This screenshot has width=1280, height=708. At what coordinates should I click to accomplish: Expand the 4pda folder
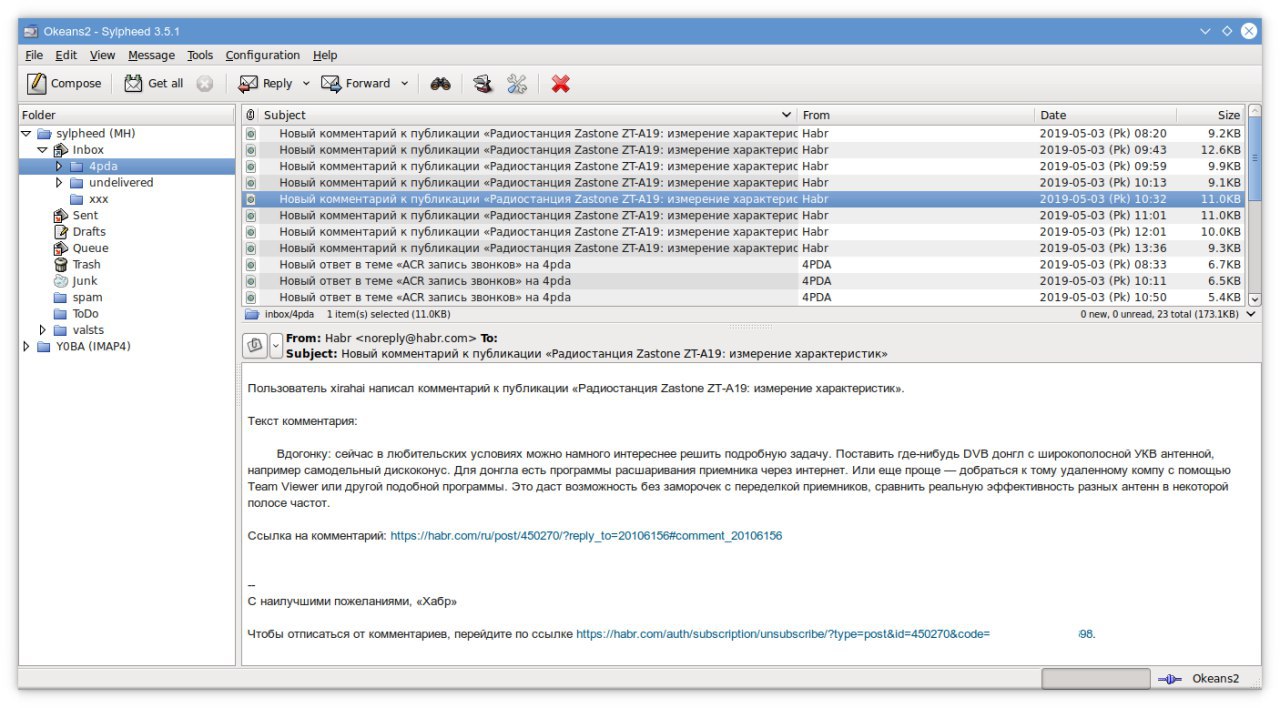[59, 166]
